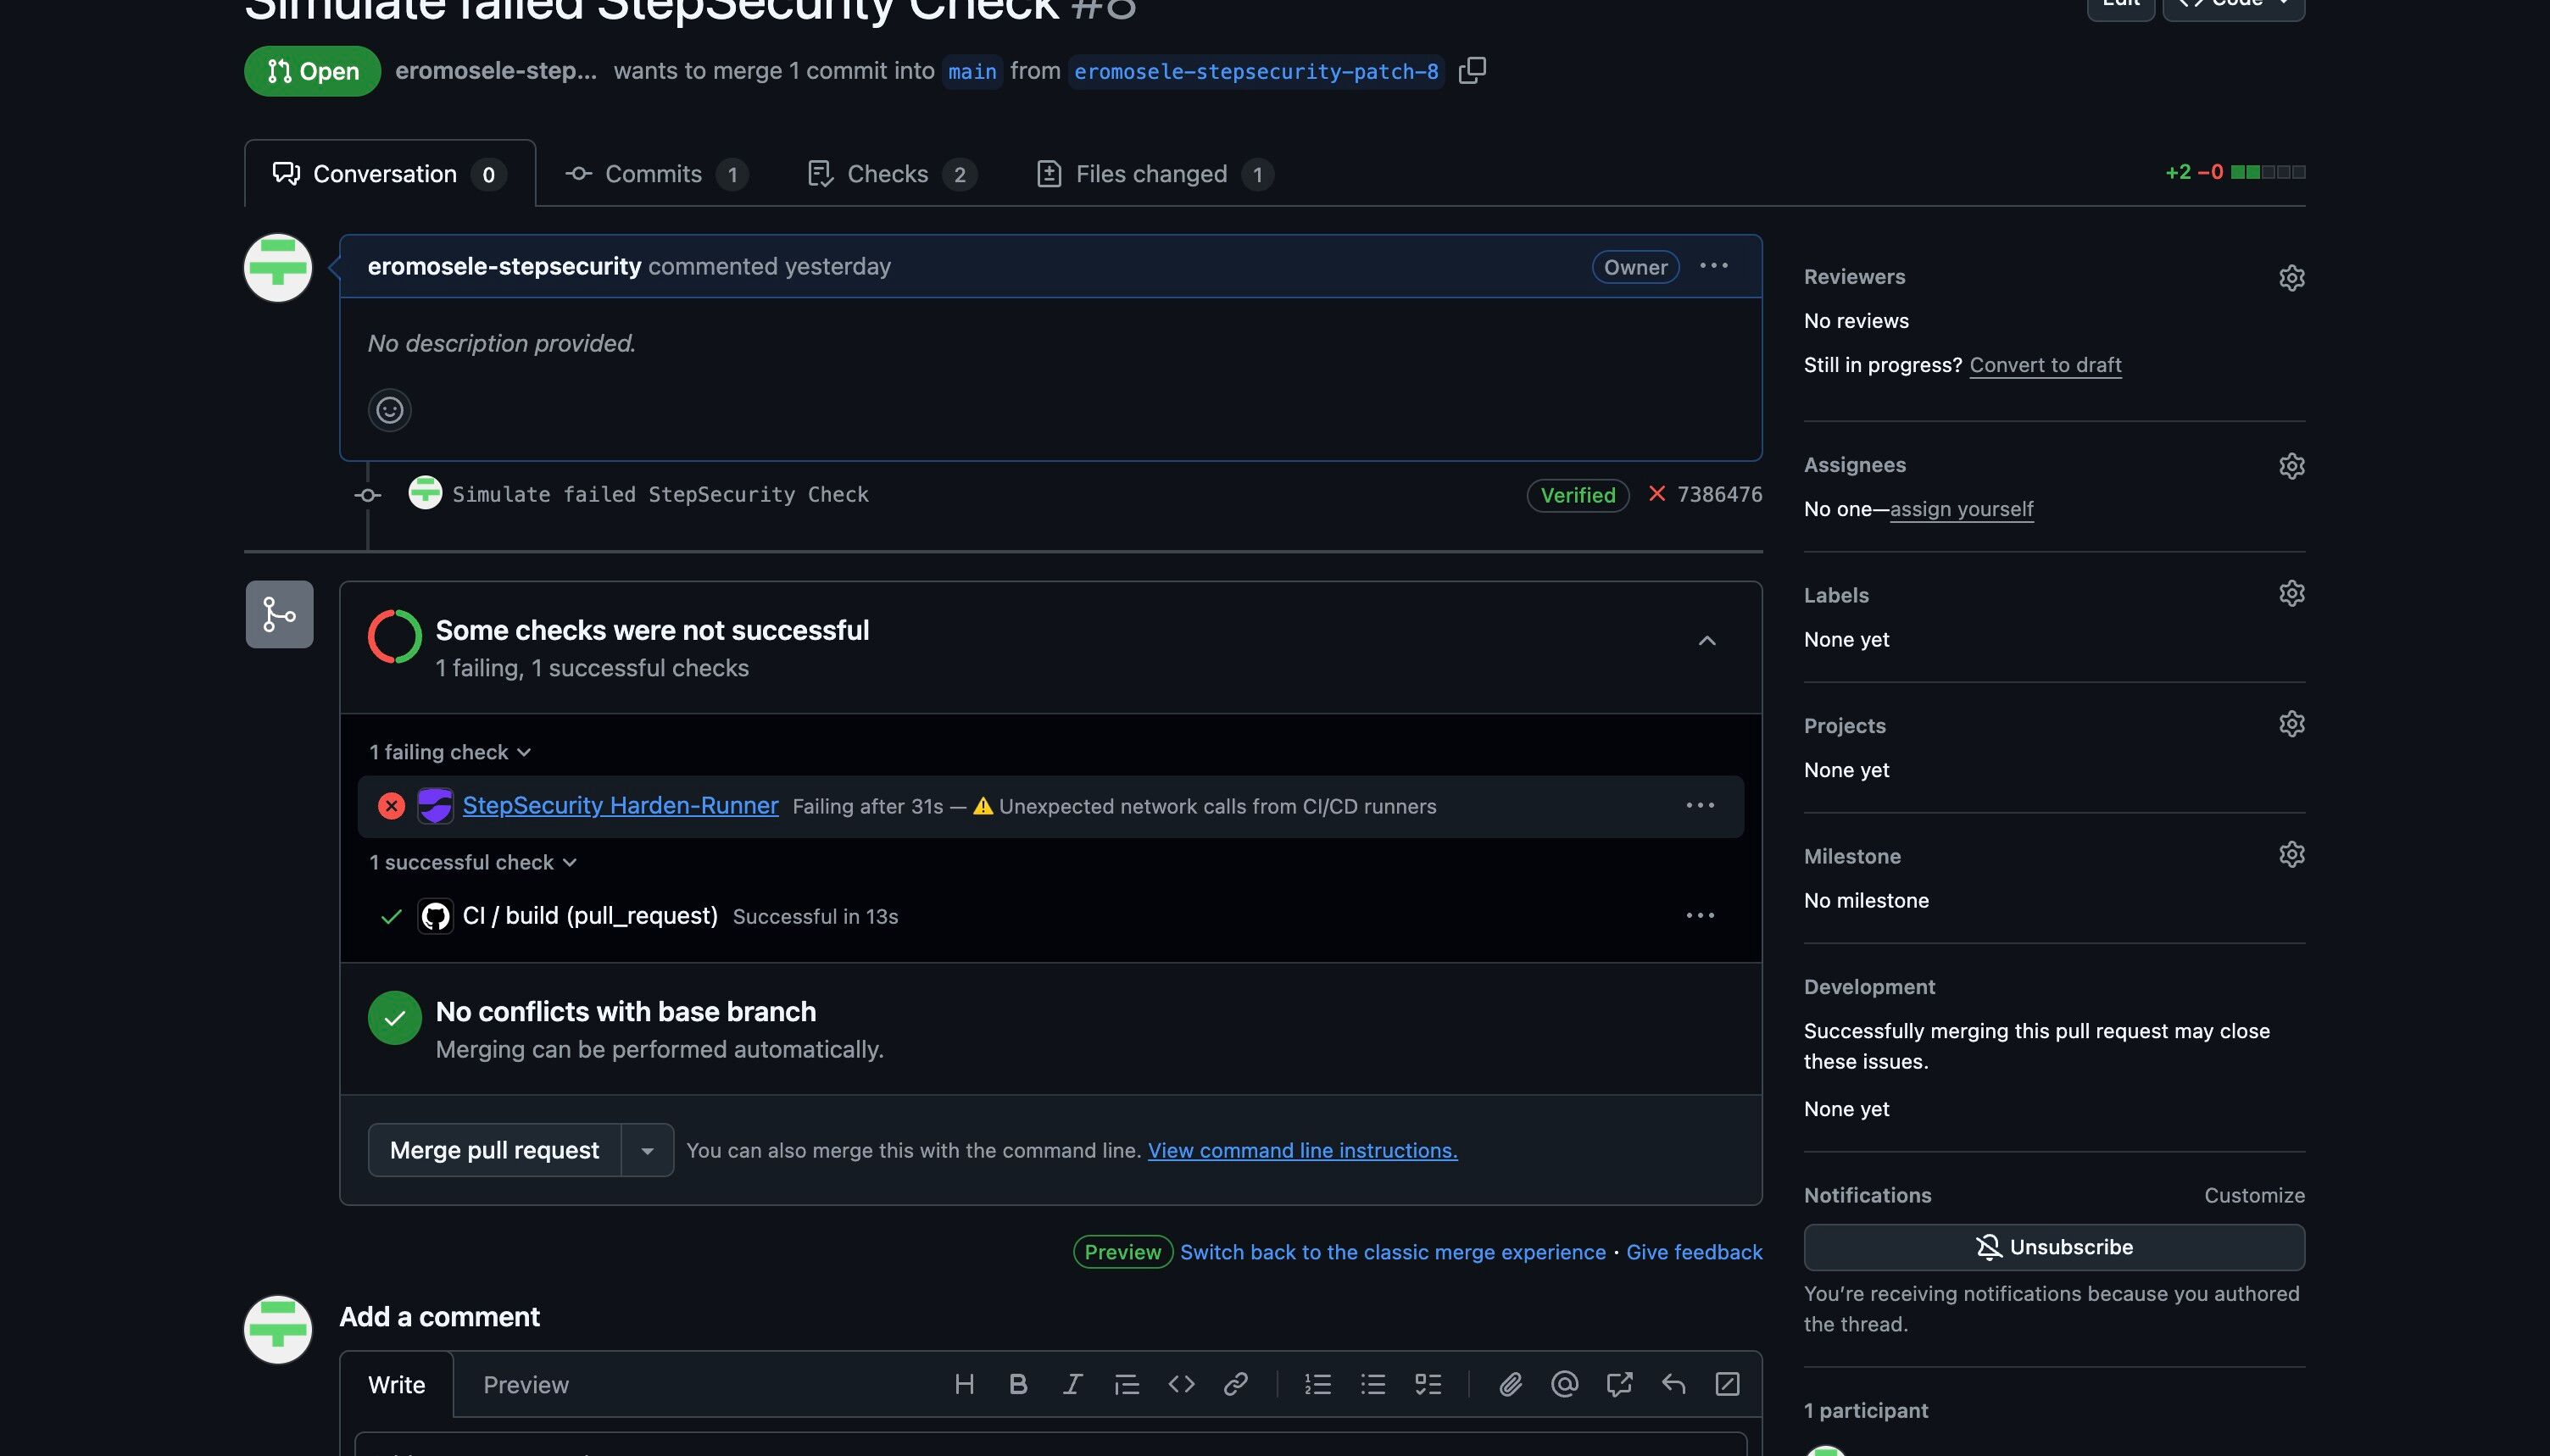Collapse the 1 failing check group
Image resolution: width=2550 pixels, height=1456 pixels.
click(450, 752)
